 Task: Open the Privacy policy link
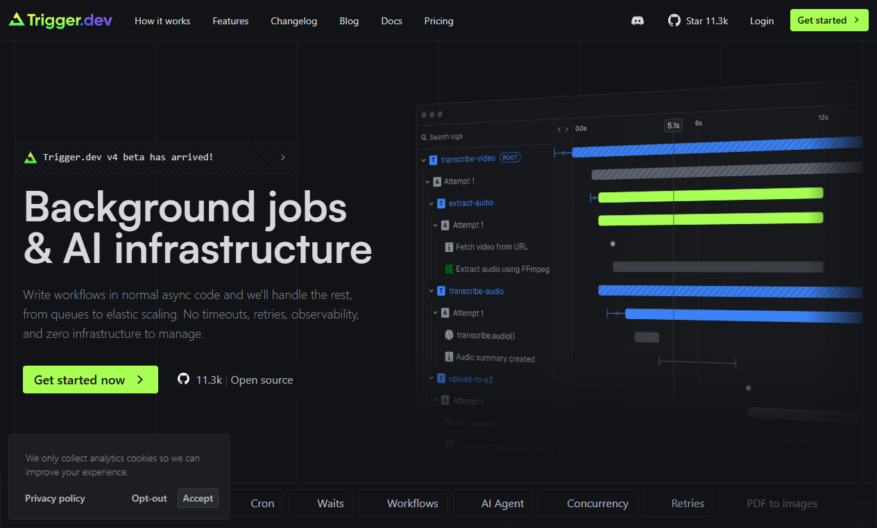(x=55, y=498)
